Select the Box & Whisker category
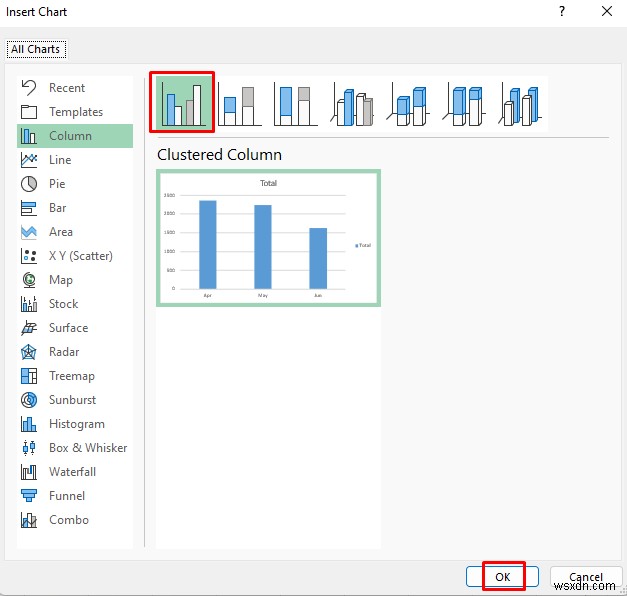 75,448
